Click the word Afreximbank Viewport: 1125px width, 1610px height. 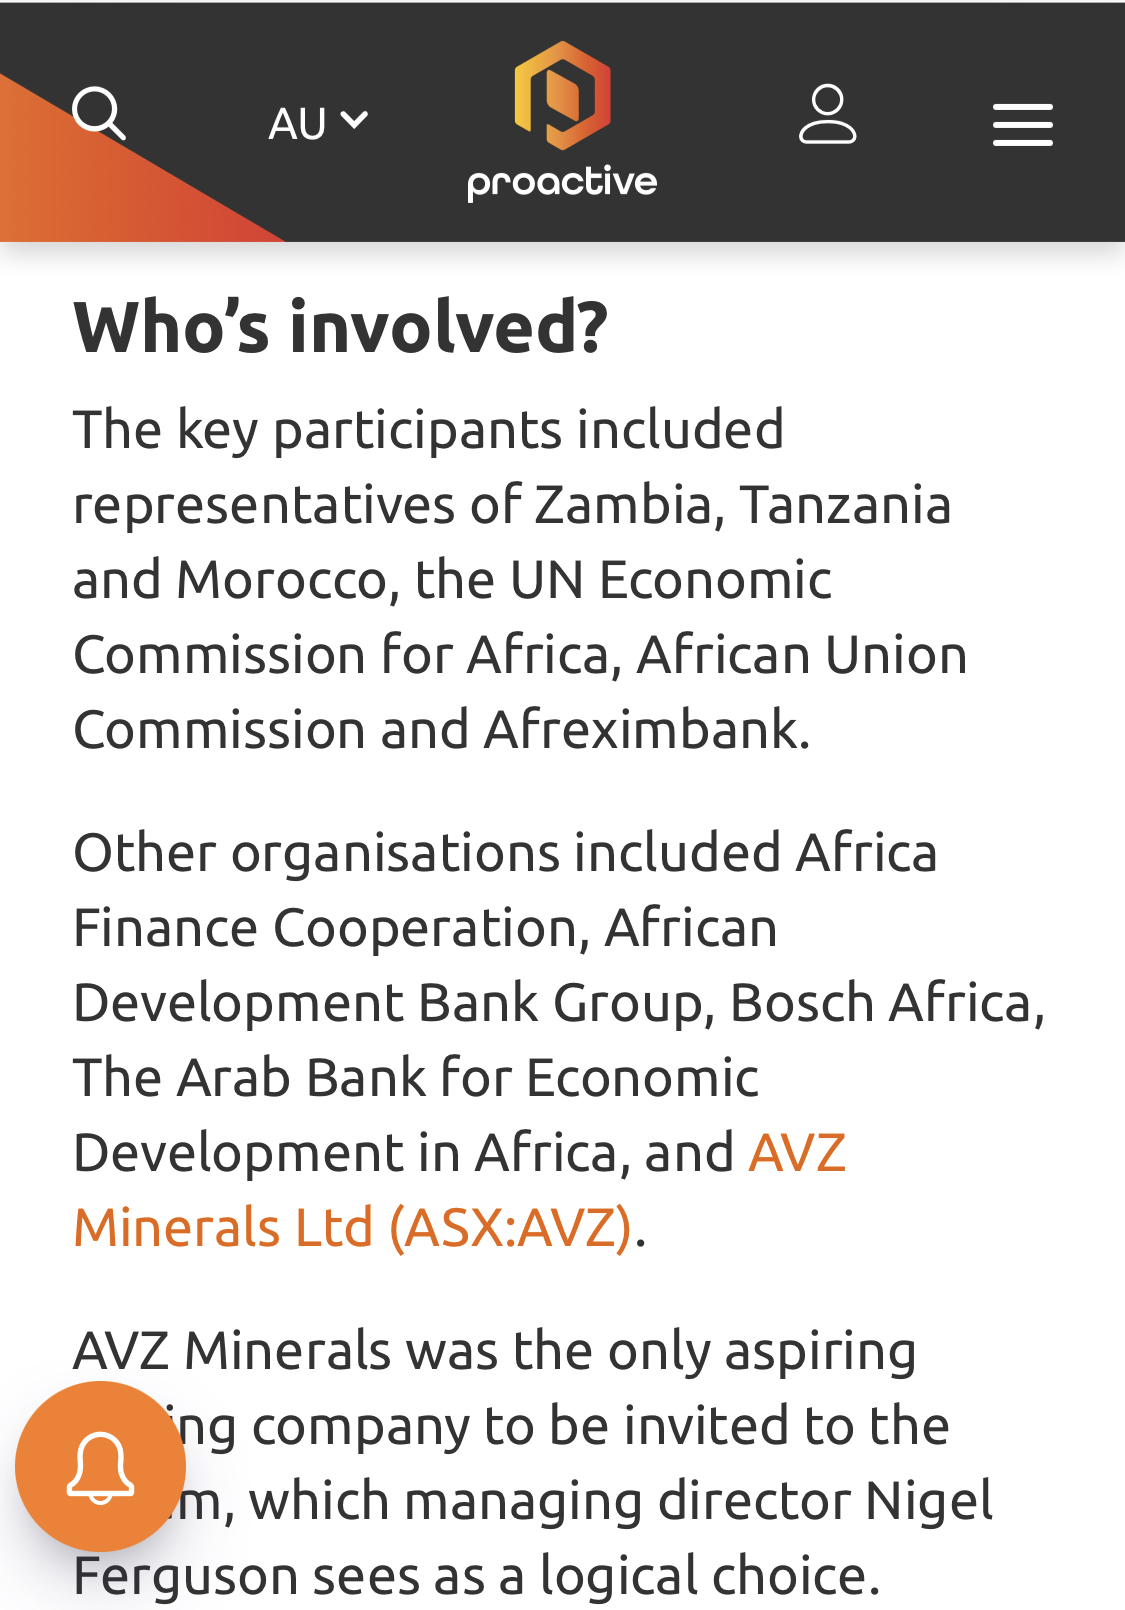[646, 730]
